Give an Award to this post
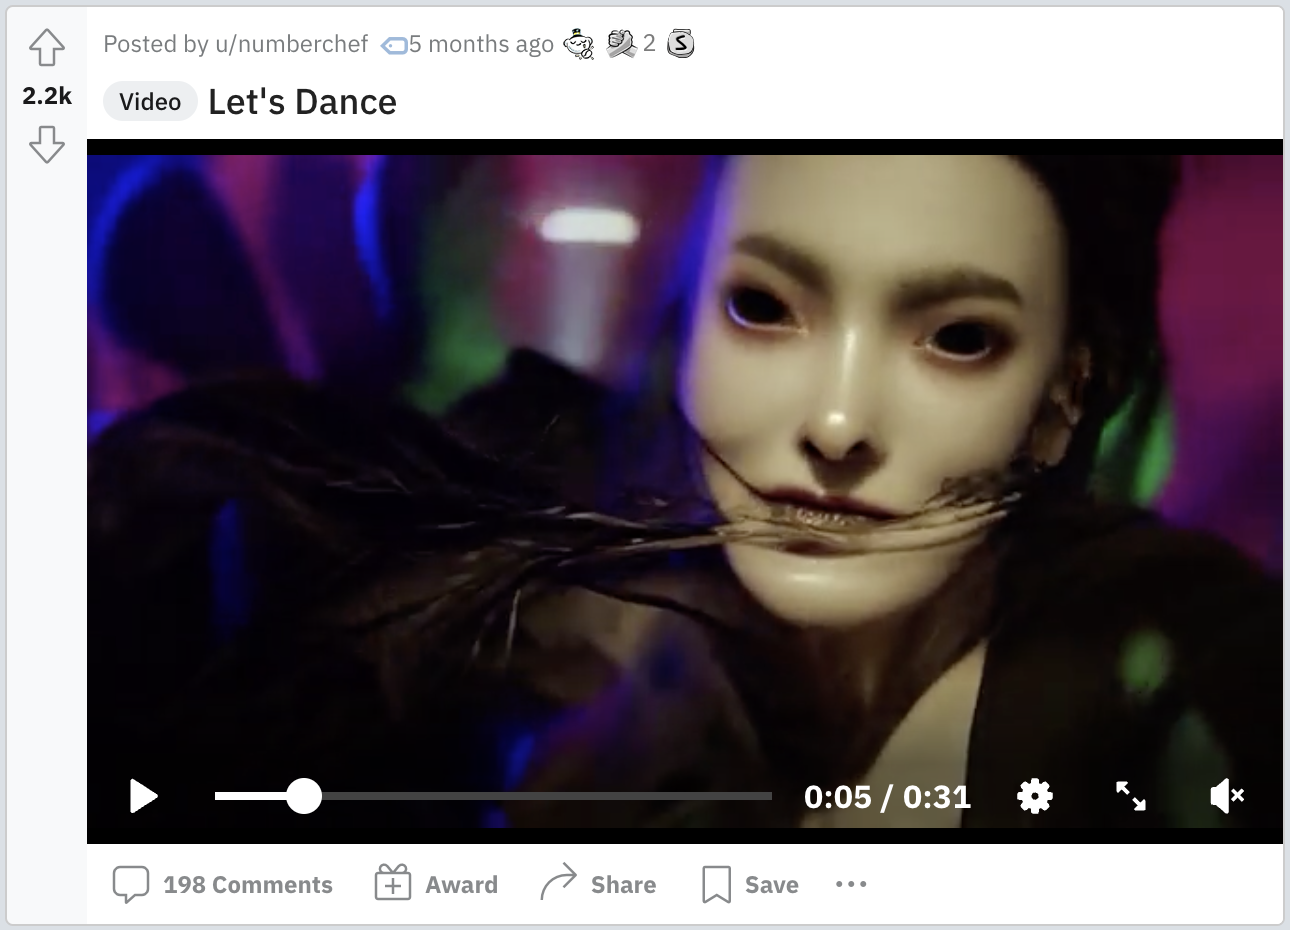 point(436,885)
